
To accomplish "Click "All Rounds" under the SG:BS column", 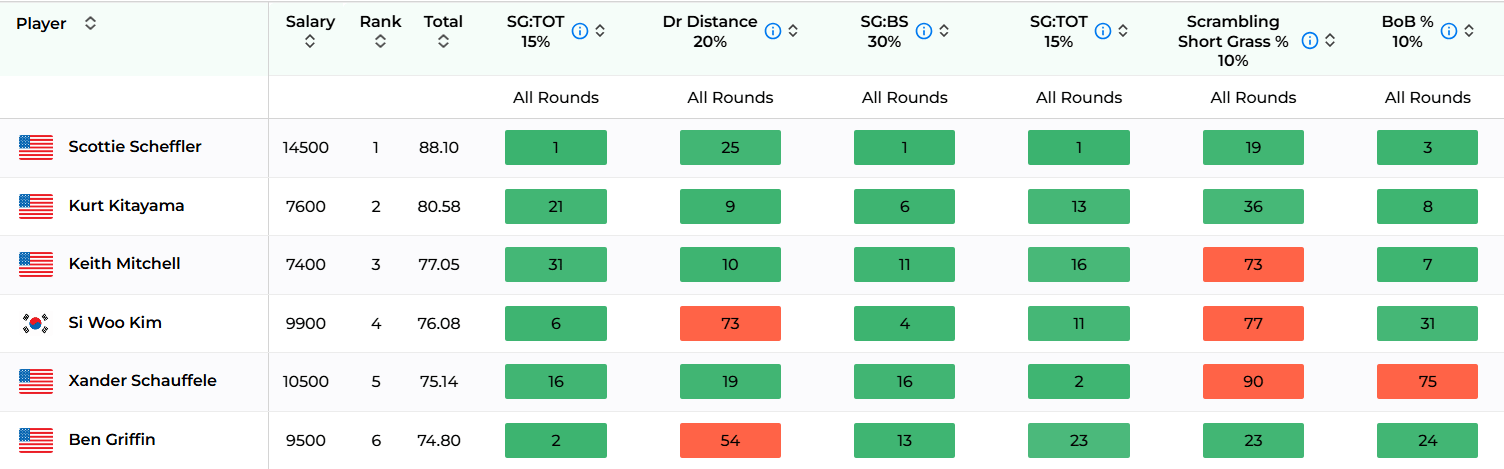I will click(x=904, y=98).
